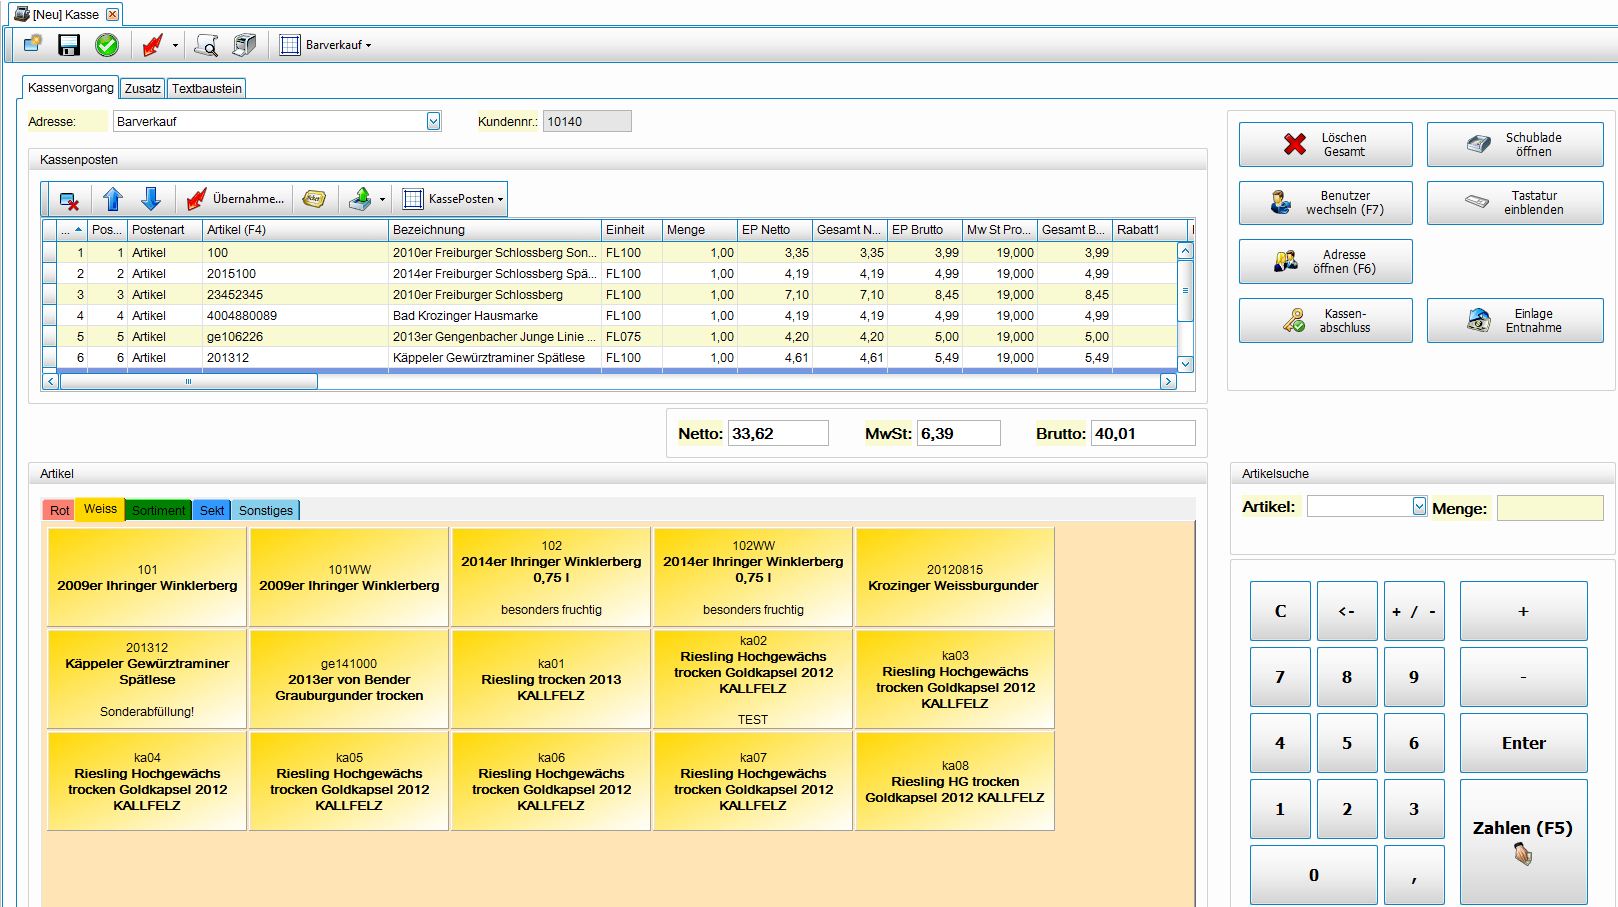Select the Sortiment article category tab

158,511
